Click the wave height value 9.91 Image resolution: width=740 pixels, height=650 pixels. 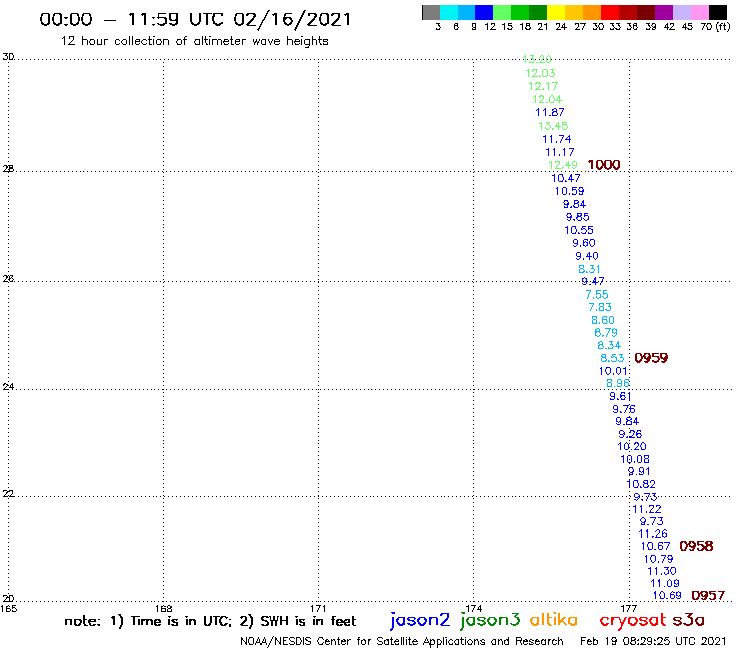pos(639,471)
